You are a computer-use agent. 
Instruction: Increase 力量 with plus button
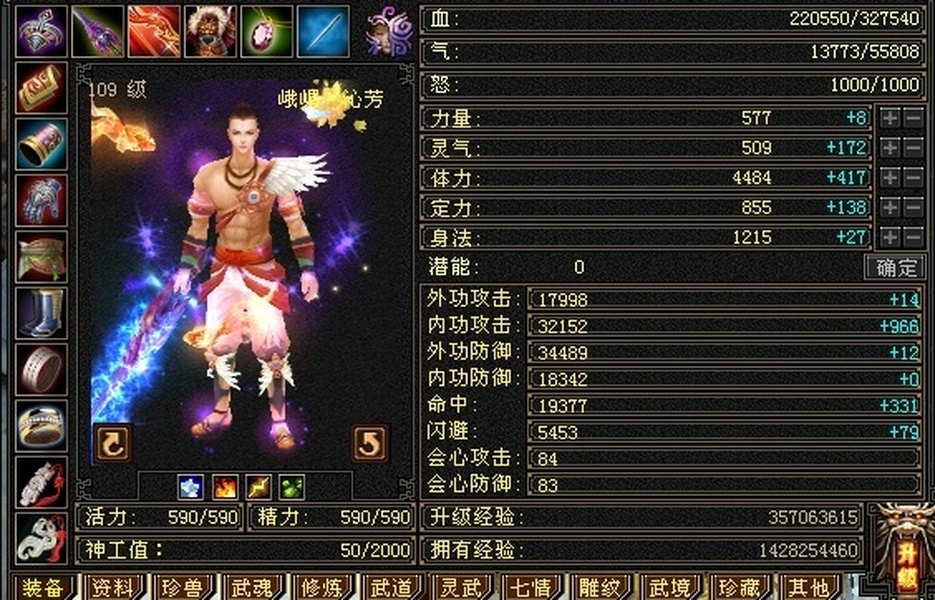pos(890,118)
